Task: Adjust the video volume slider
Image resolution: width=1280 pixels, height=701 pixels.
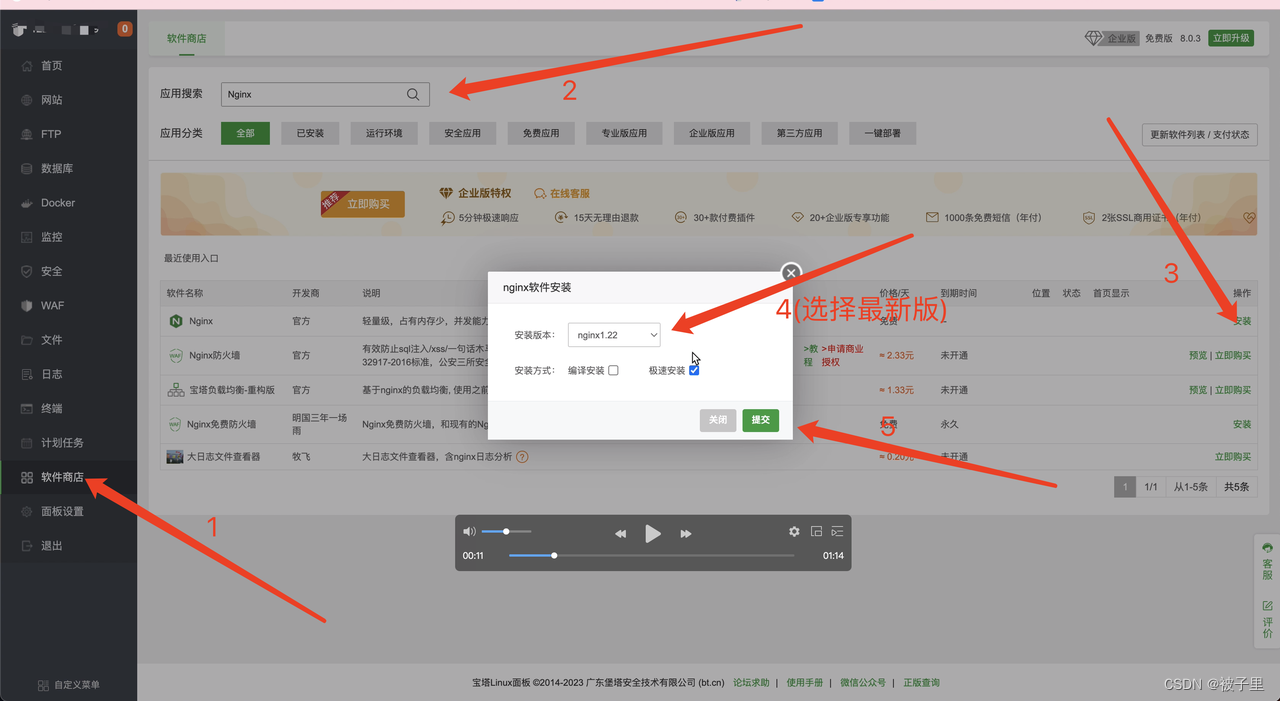Action: coord(506,531)
